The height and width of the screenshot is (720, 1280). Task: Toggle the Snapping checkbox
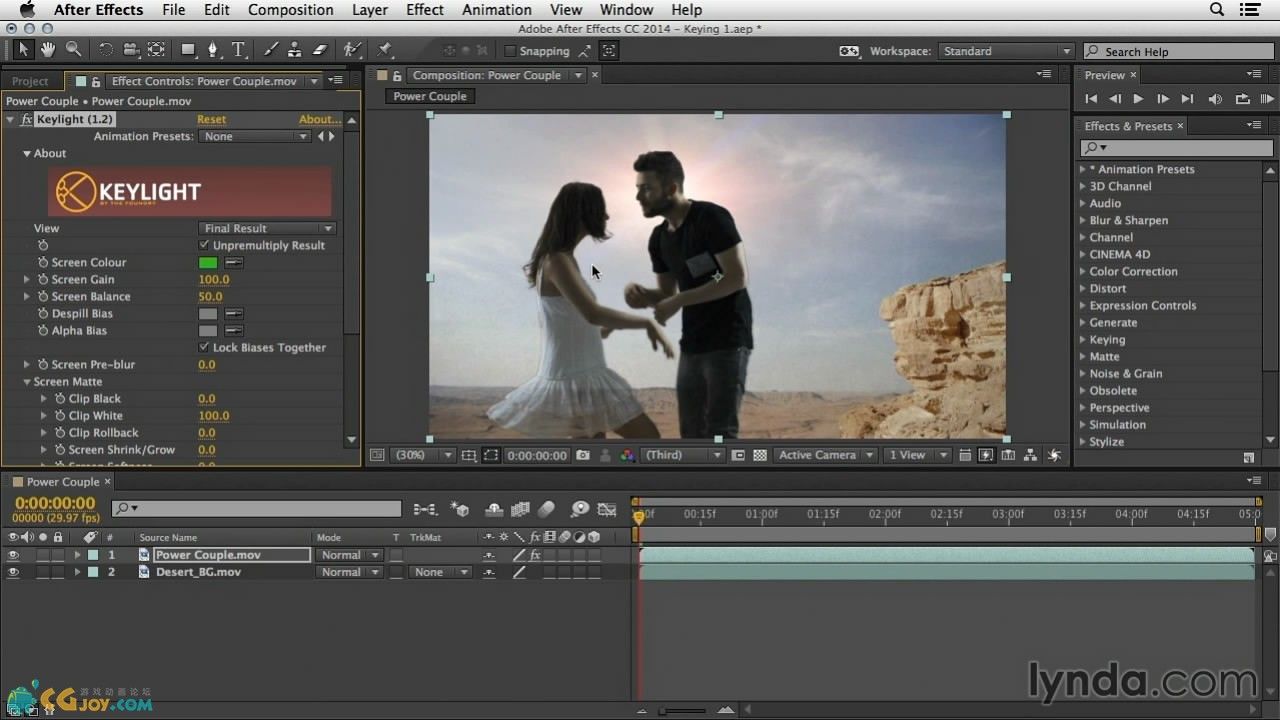(510, 51)
